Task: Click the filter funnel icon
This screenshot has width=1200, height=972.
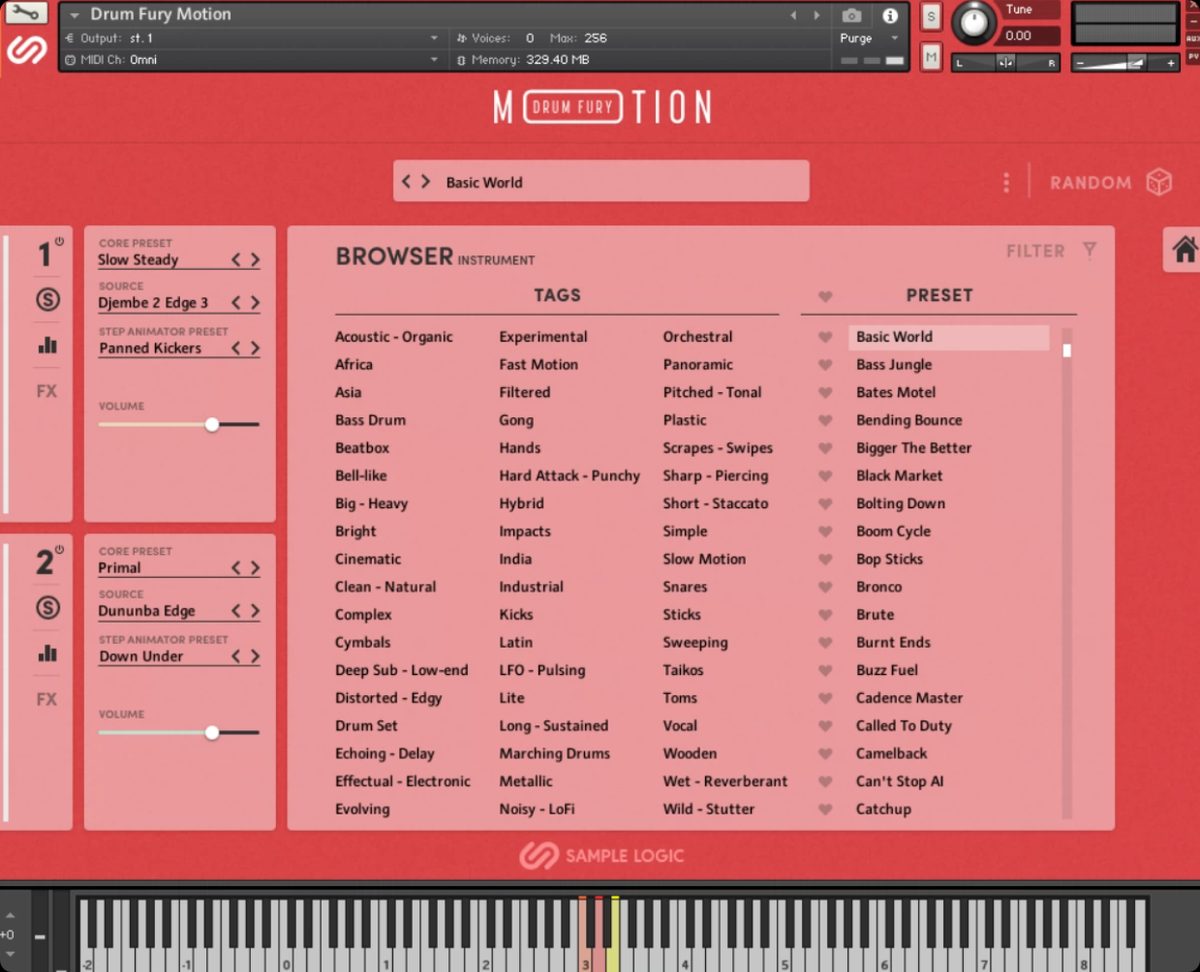Action: click(x=1089, y=251)
